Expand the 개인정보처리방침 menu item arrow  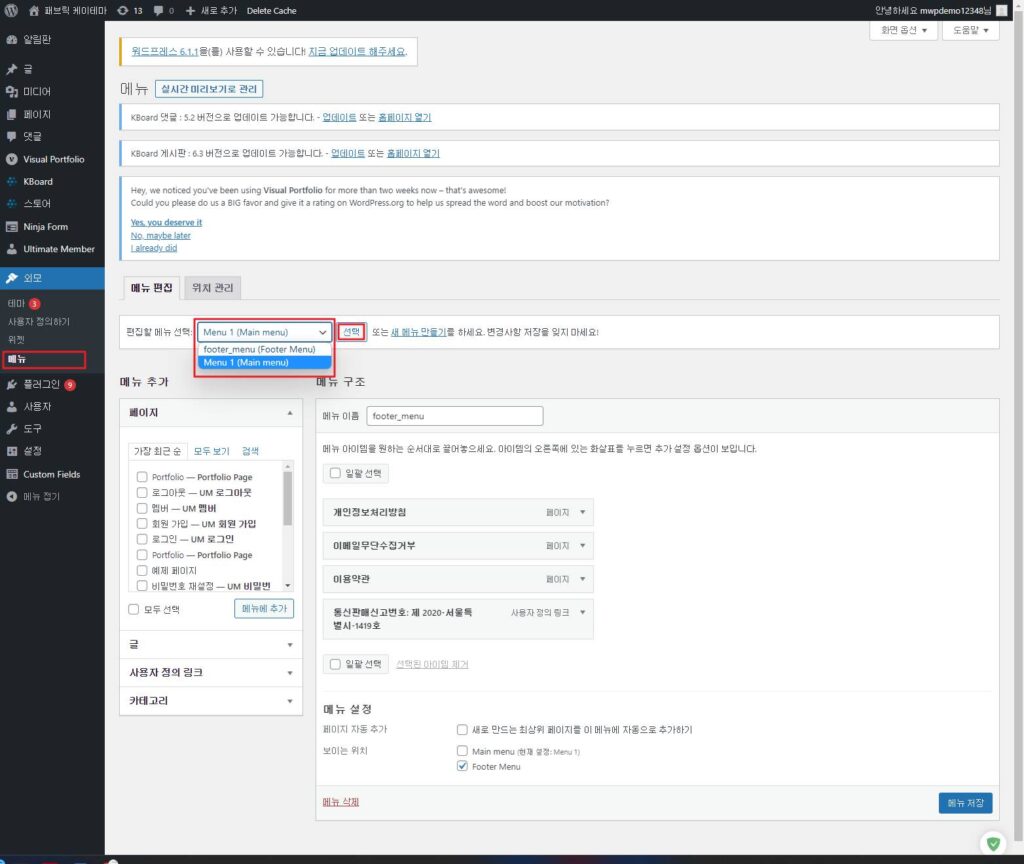tap(583, 513)
